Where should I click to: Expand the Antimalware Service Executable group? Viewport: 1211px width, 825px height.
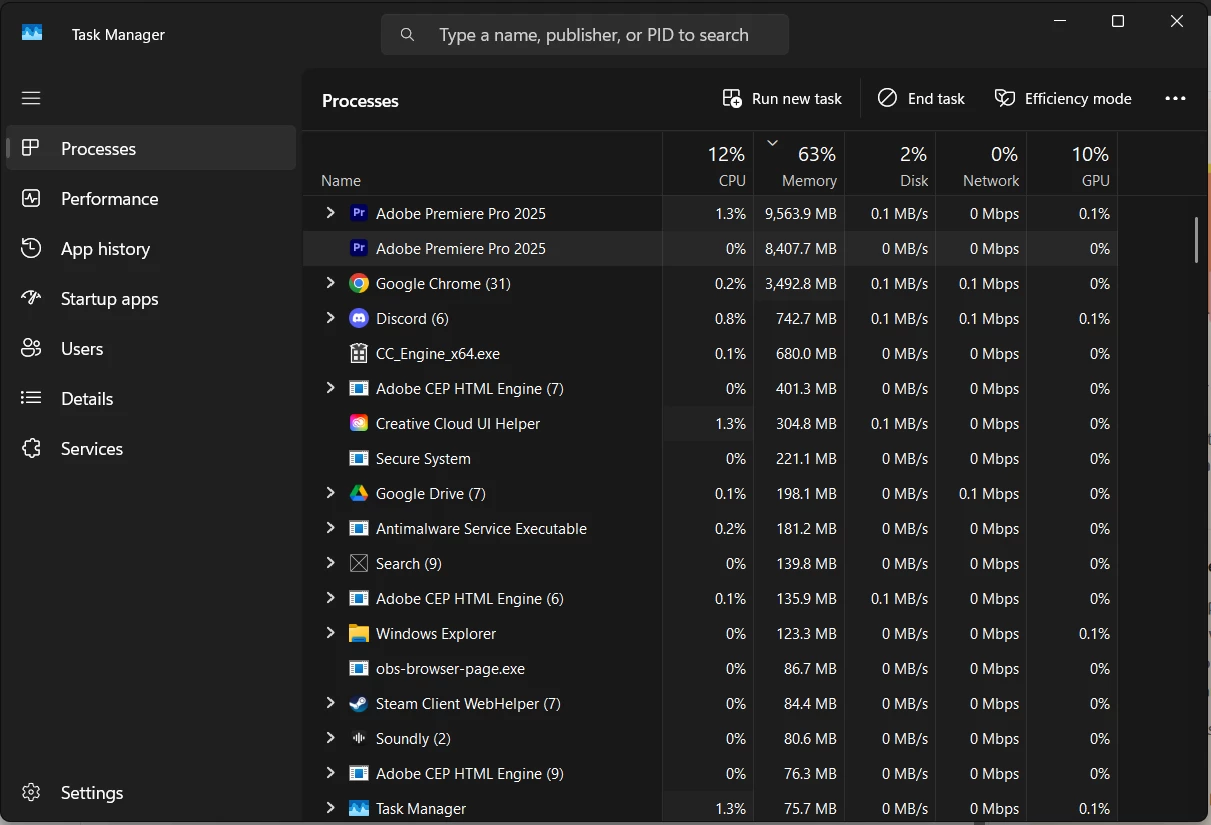(x=330, y=528)
